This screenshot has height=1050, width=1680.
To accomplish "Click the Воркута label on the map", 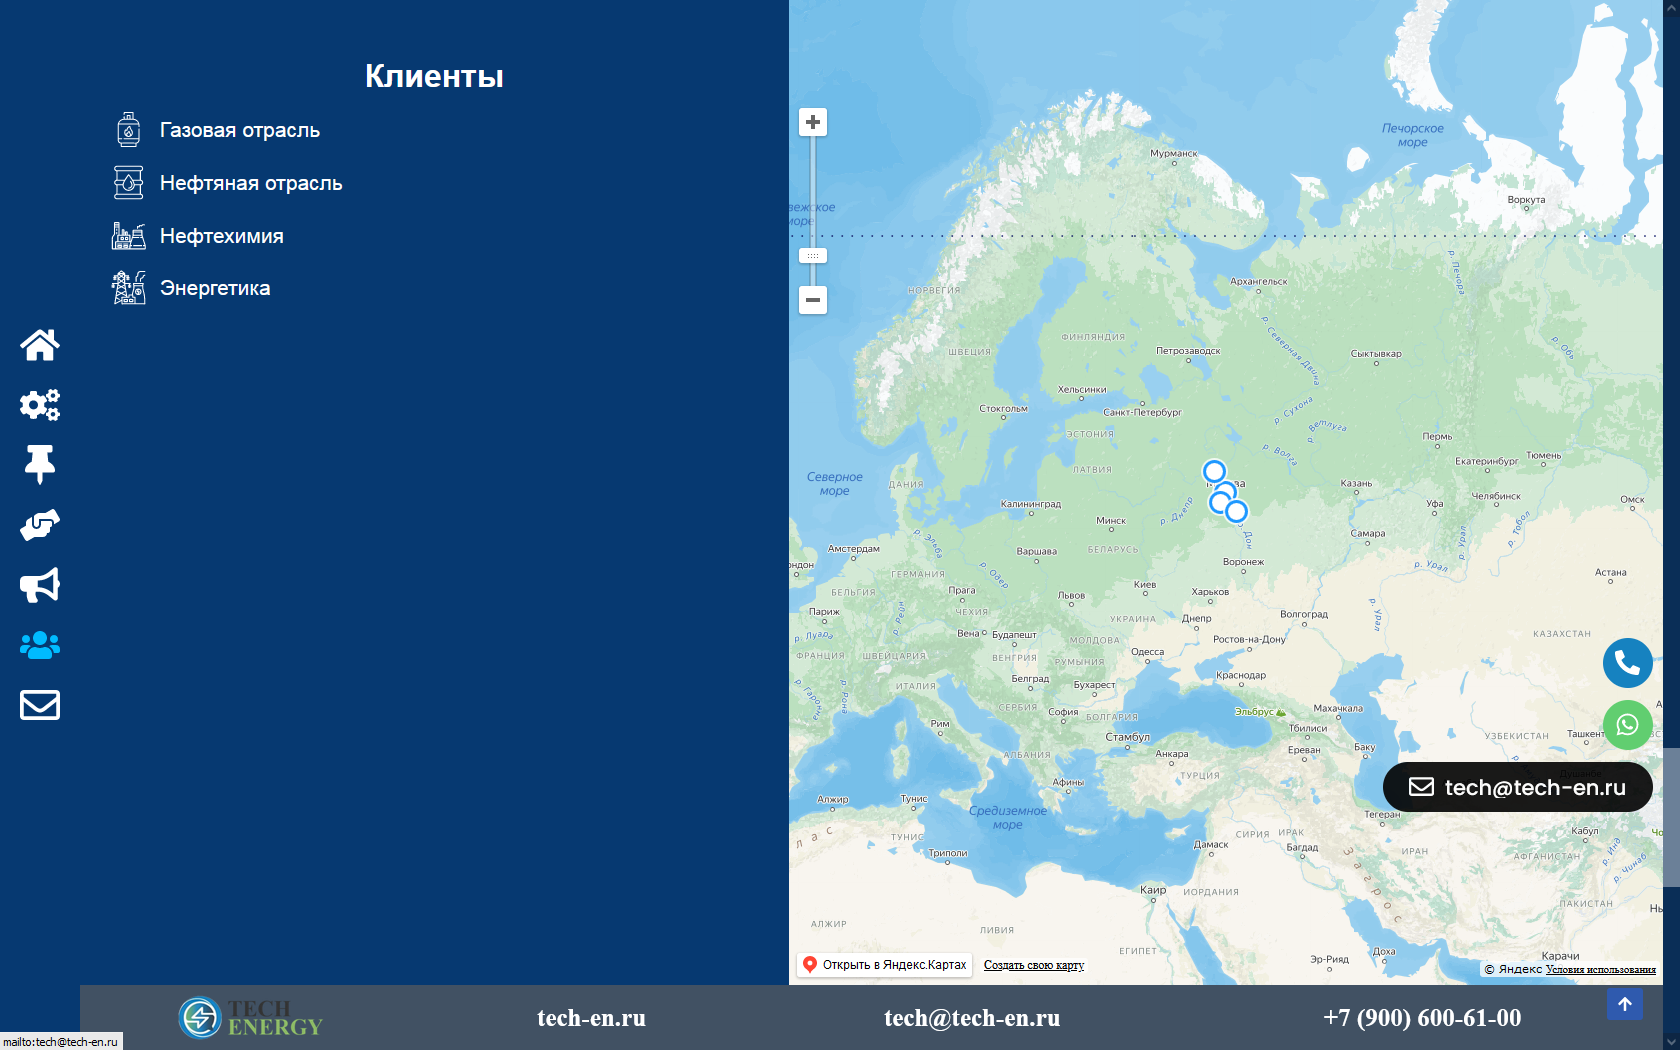I will tap(1526, 199).
